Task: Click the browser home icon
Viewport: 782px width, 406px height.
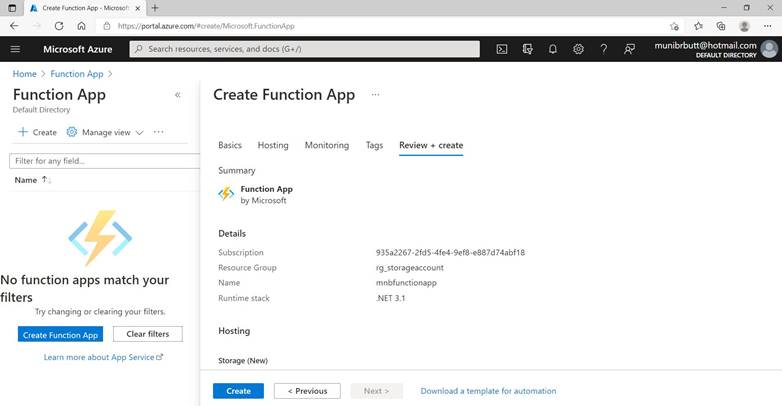Action: pos(81,26)
